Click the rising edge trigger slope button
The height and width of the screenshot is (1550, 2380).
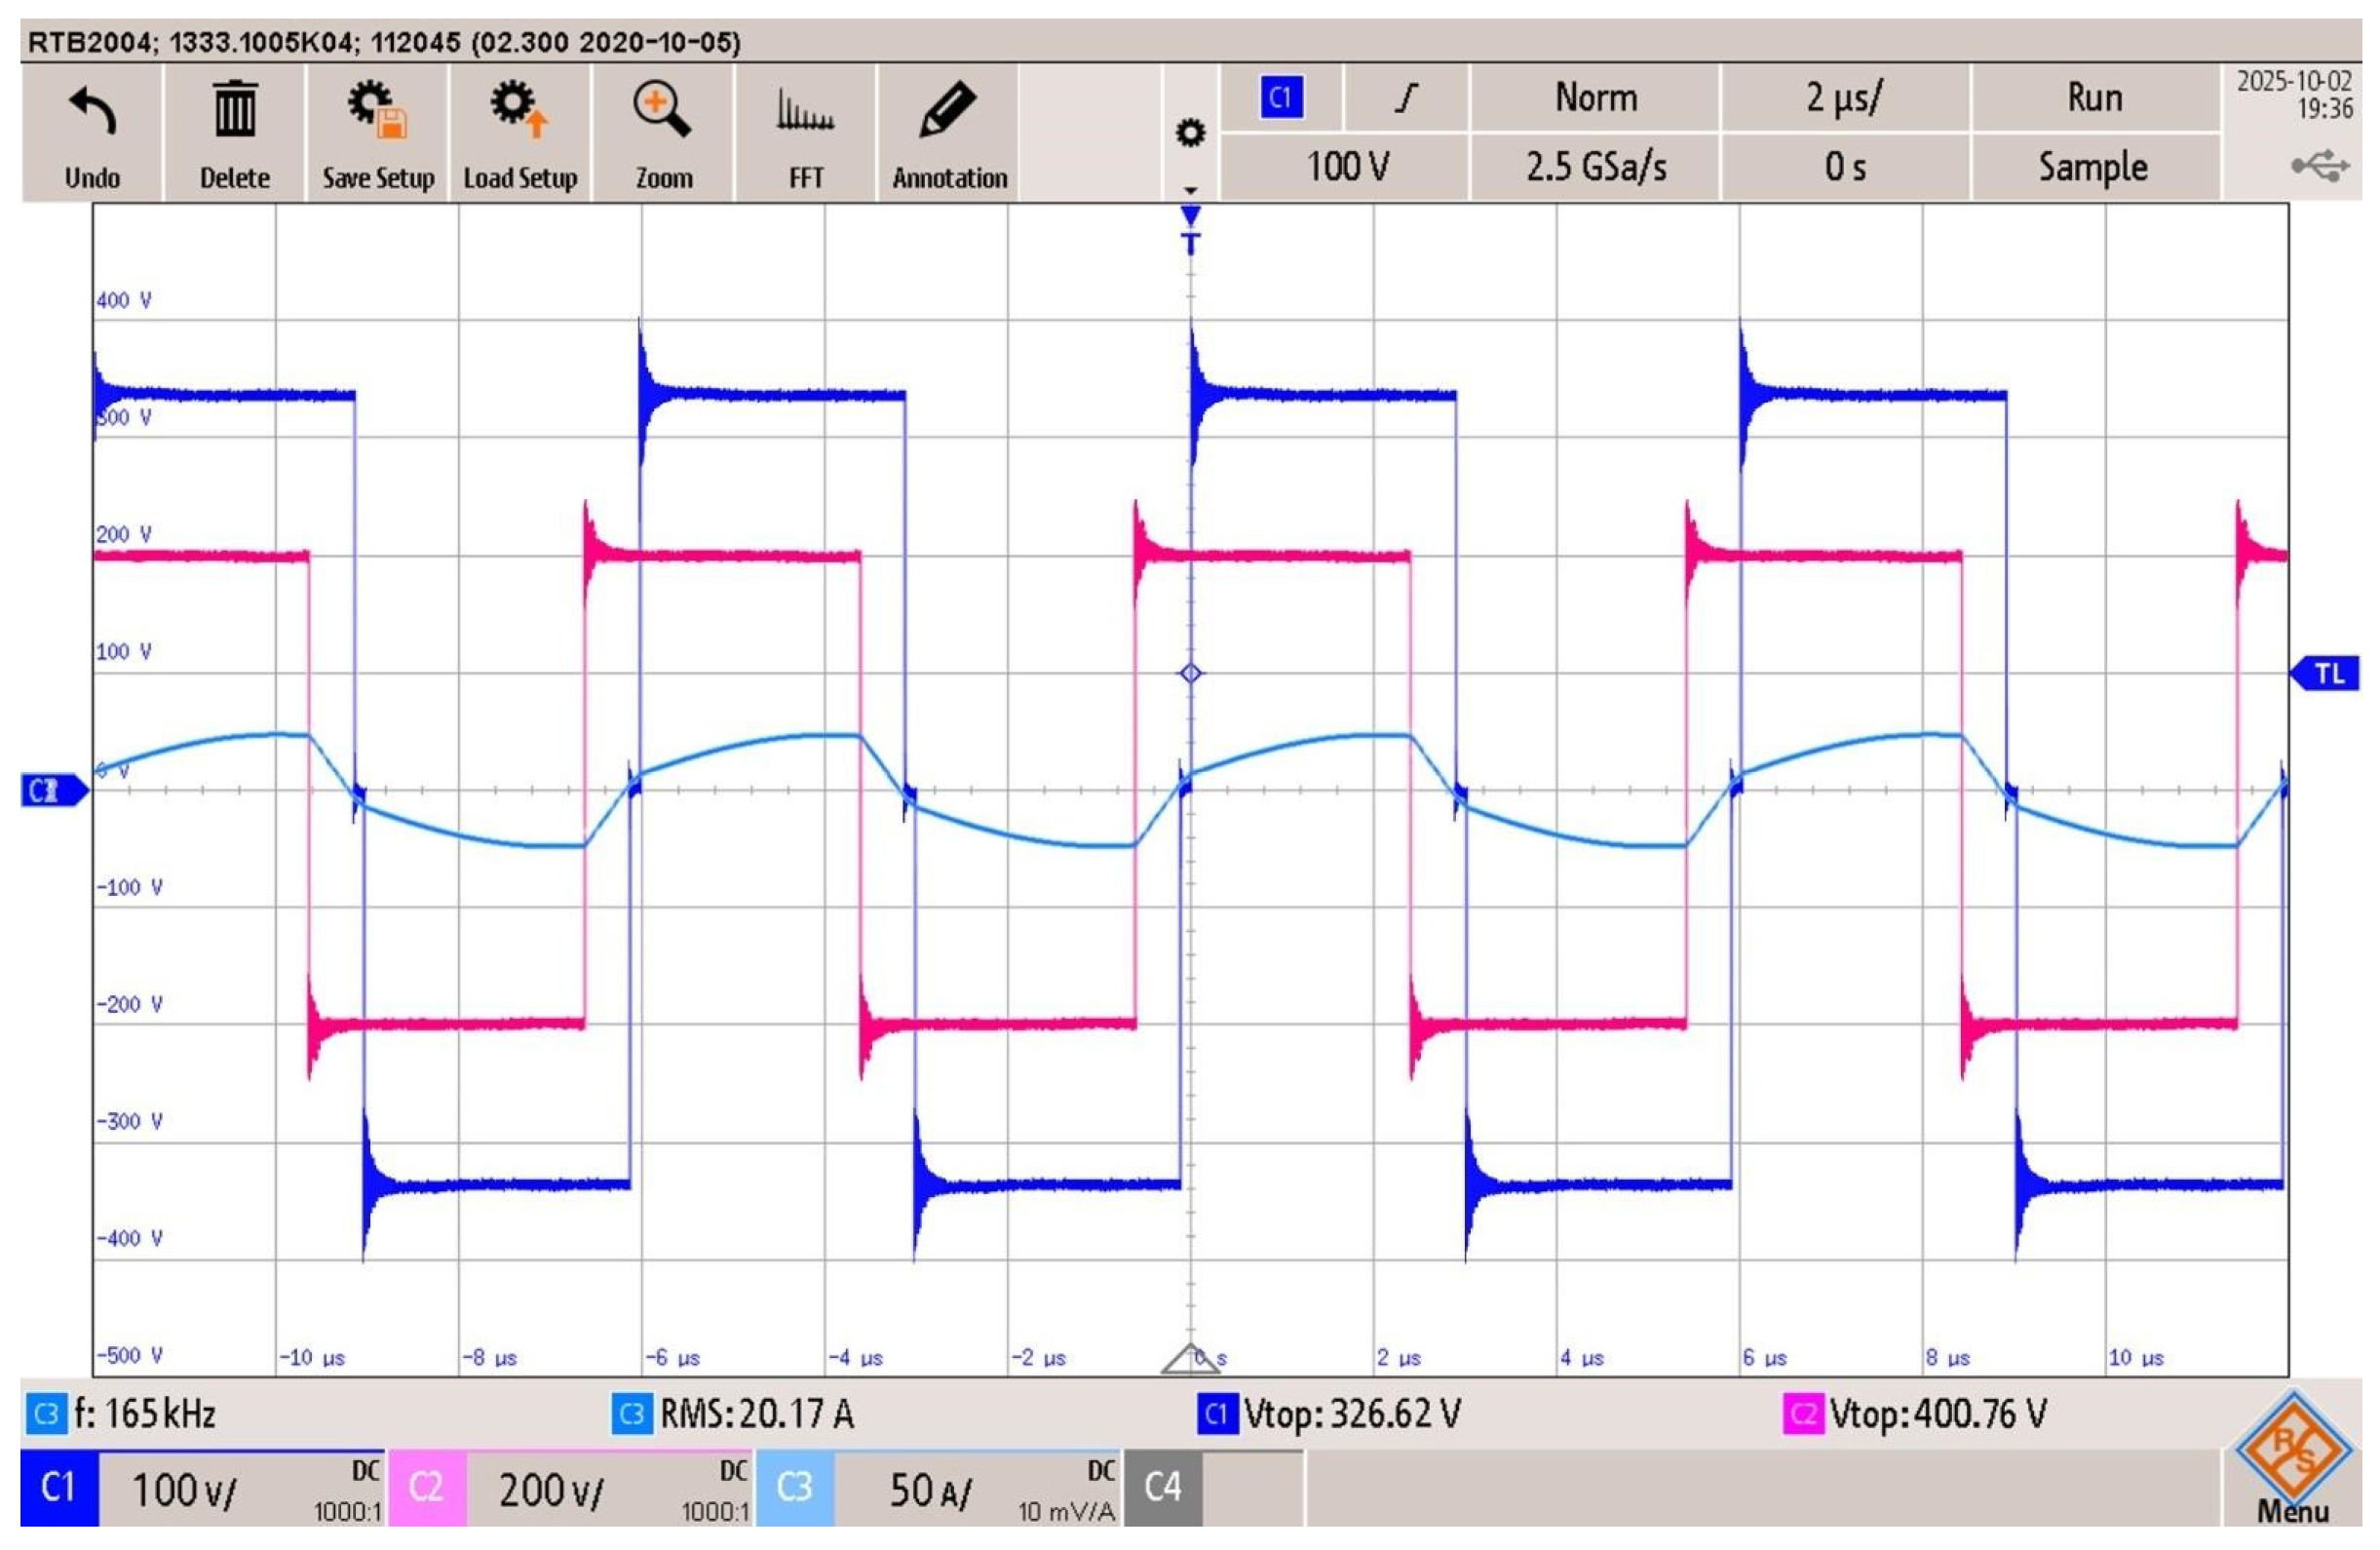point(1406,98)
